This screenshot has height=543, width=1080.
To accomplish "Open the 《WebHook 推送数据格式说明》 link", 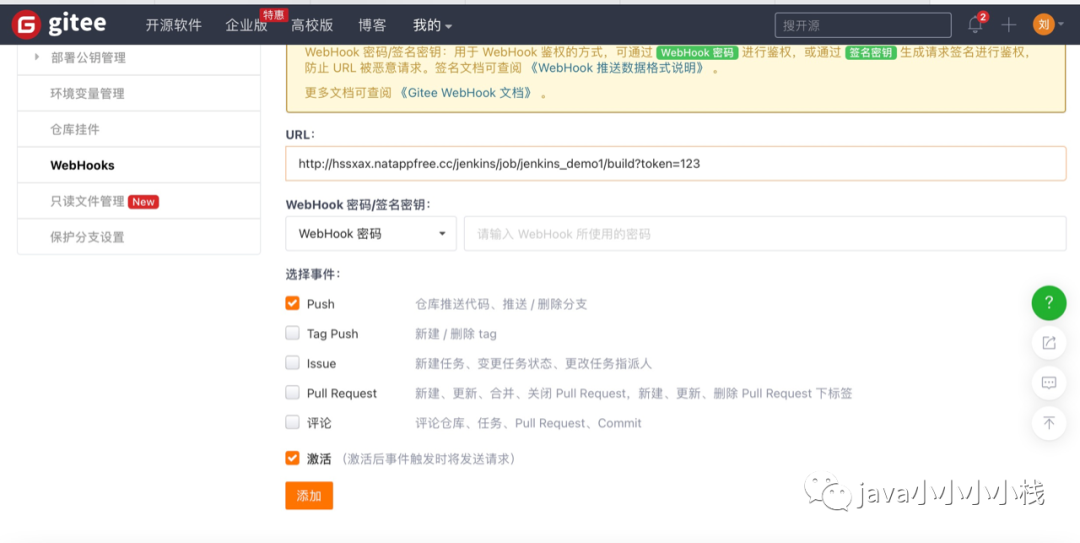I will point(616,68).
